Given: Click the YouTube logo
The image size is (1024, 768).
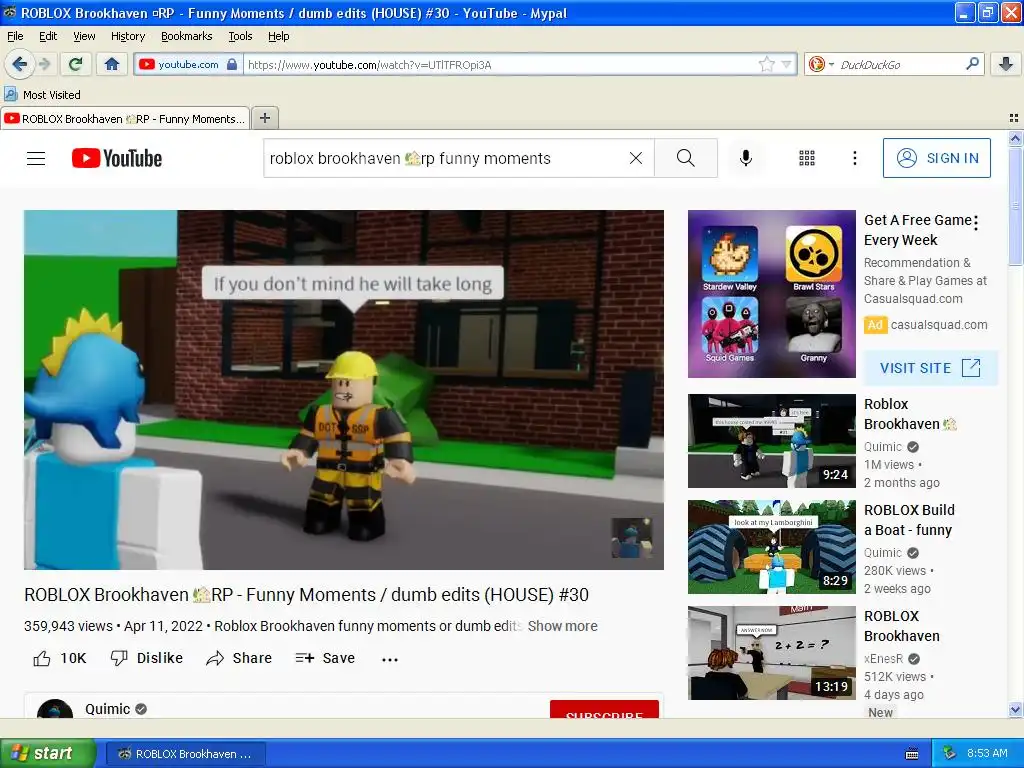Looking at the screenshot, I should click(117, 158).
